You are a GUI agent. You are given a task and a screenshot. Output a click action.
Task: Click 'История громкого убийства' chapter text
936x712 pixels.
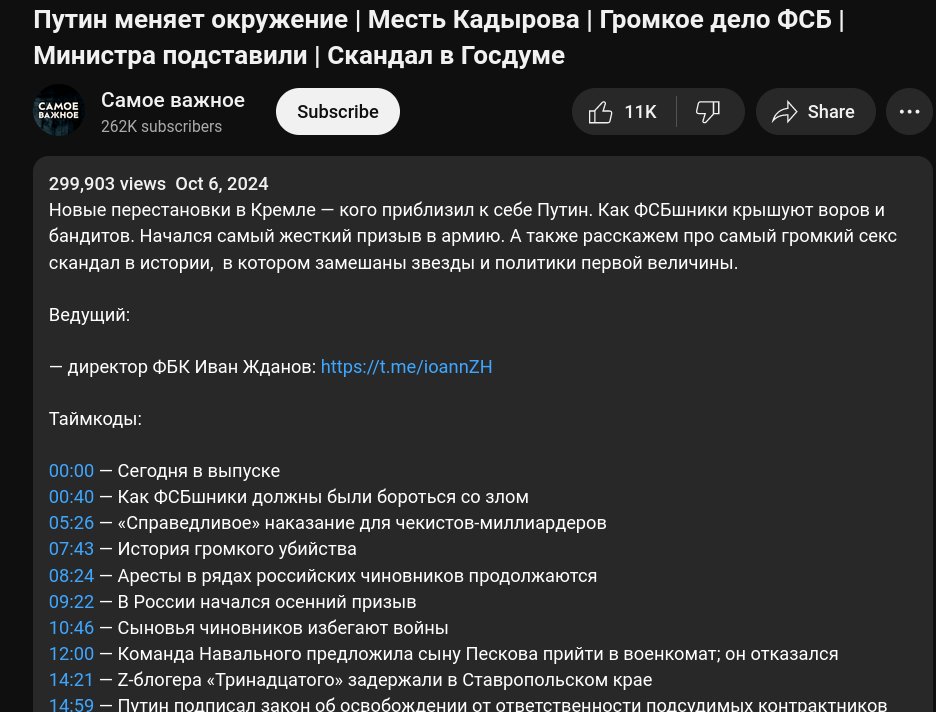click(237, 548)
